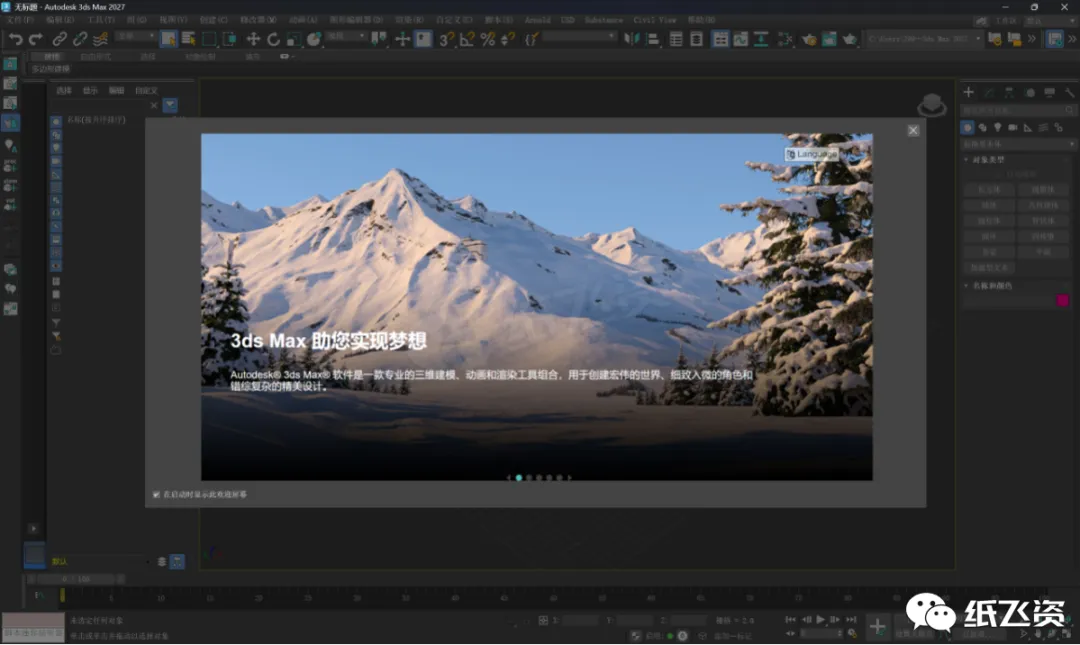Activate the Select and Place tool
The height and width of the screenshot is (645, 1080).
[x=314, y=39]
